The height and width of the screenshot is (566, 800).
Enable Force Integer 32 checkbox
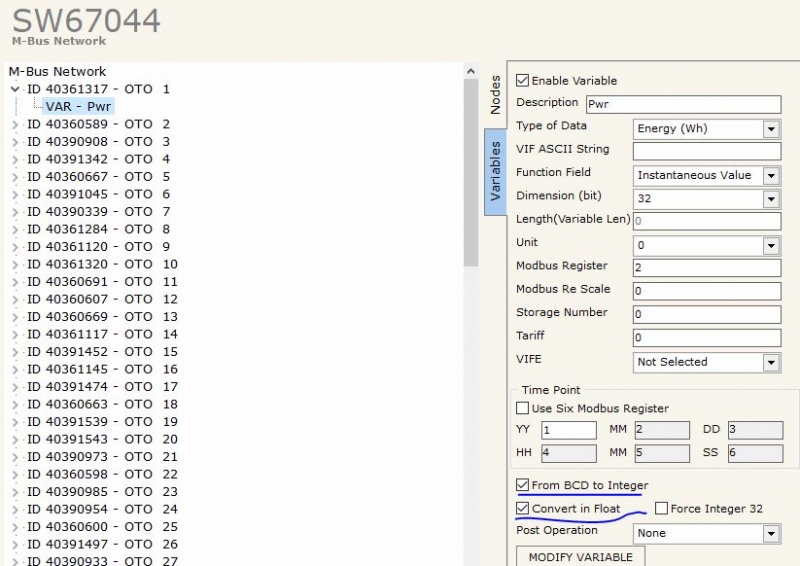(x=661, y=508)
